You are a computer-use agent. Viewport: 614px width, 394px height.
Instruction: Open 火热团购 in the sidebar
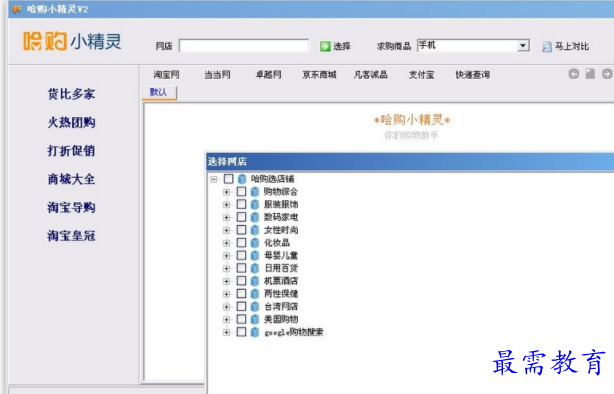point(71,123)
